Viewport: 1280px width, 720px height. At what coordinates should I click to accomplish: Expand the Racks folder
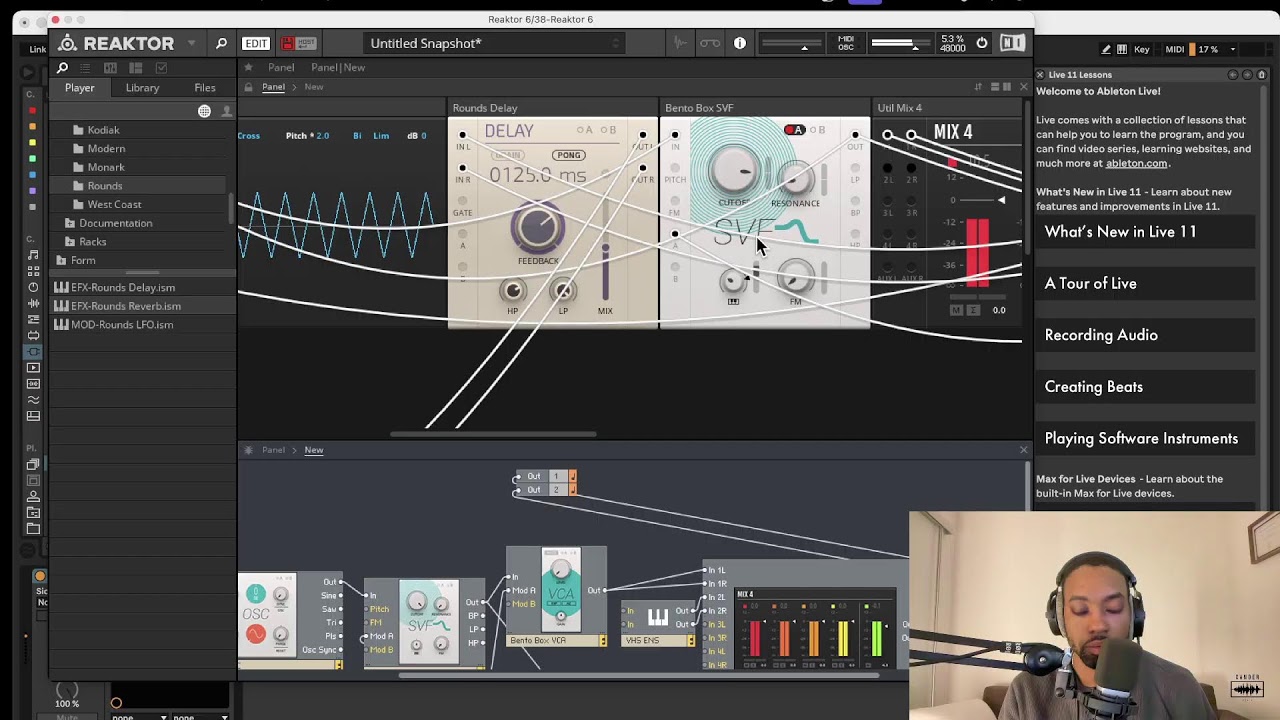pos(70,242)
